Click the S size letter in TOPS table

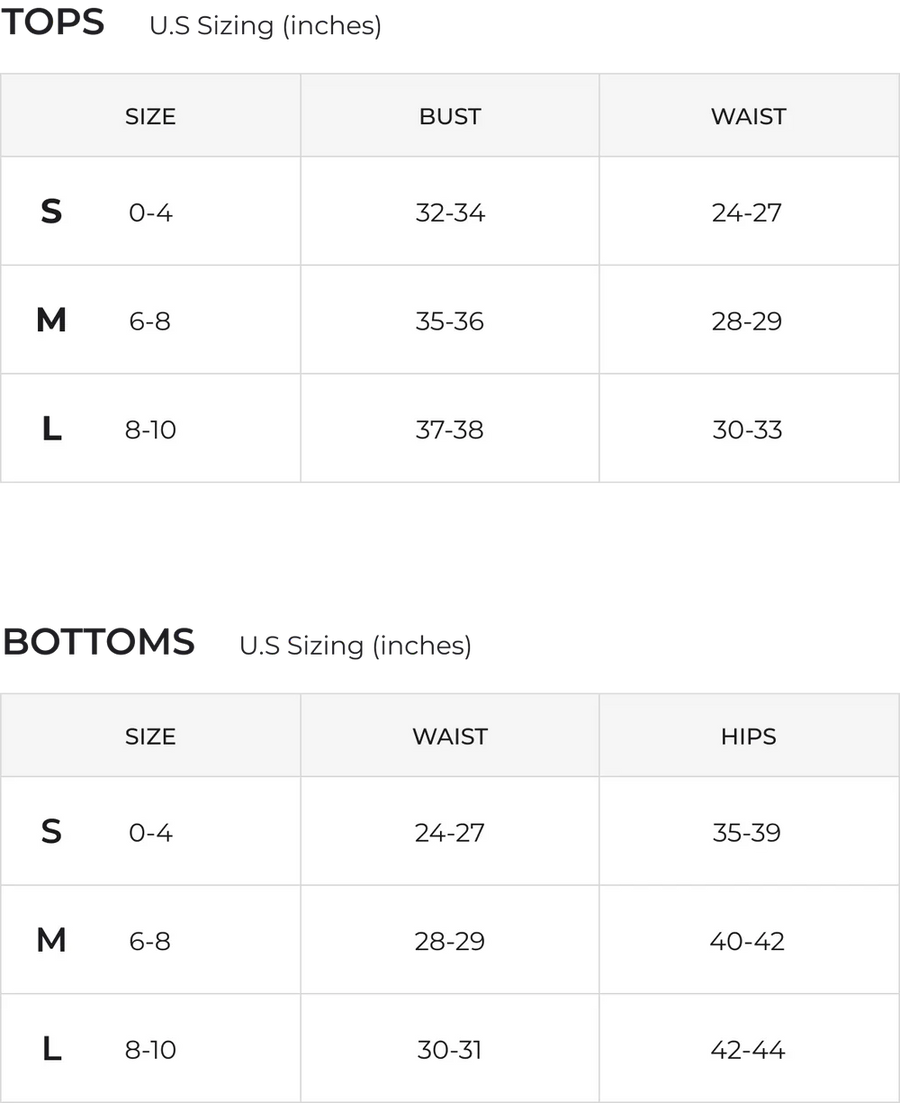[x=51, y=212]
